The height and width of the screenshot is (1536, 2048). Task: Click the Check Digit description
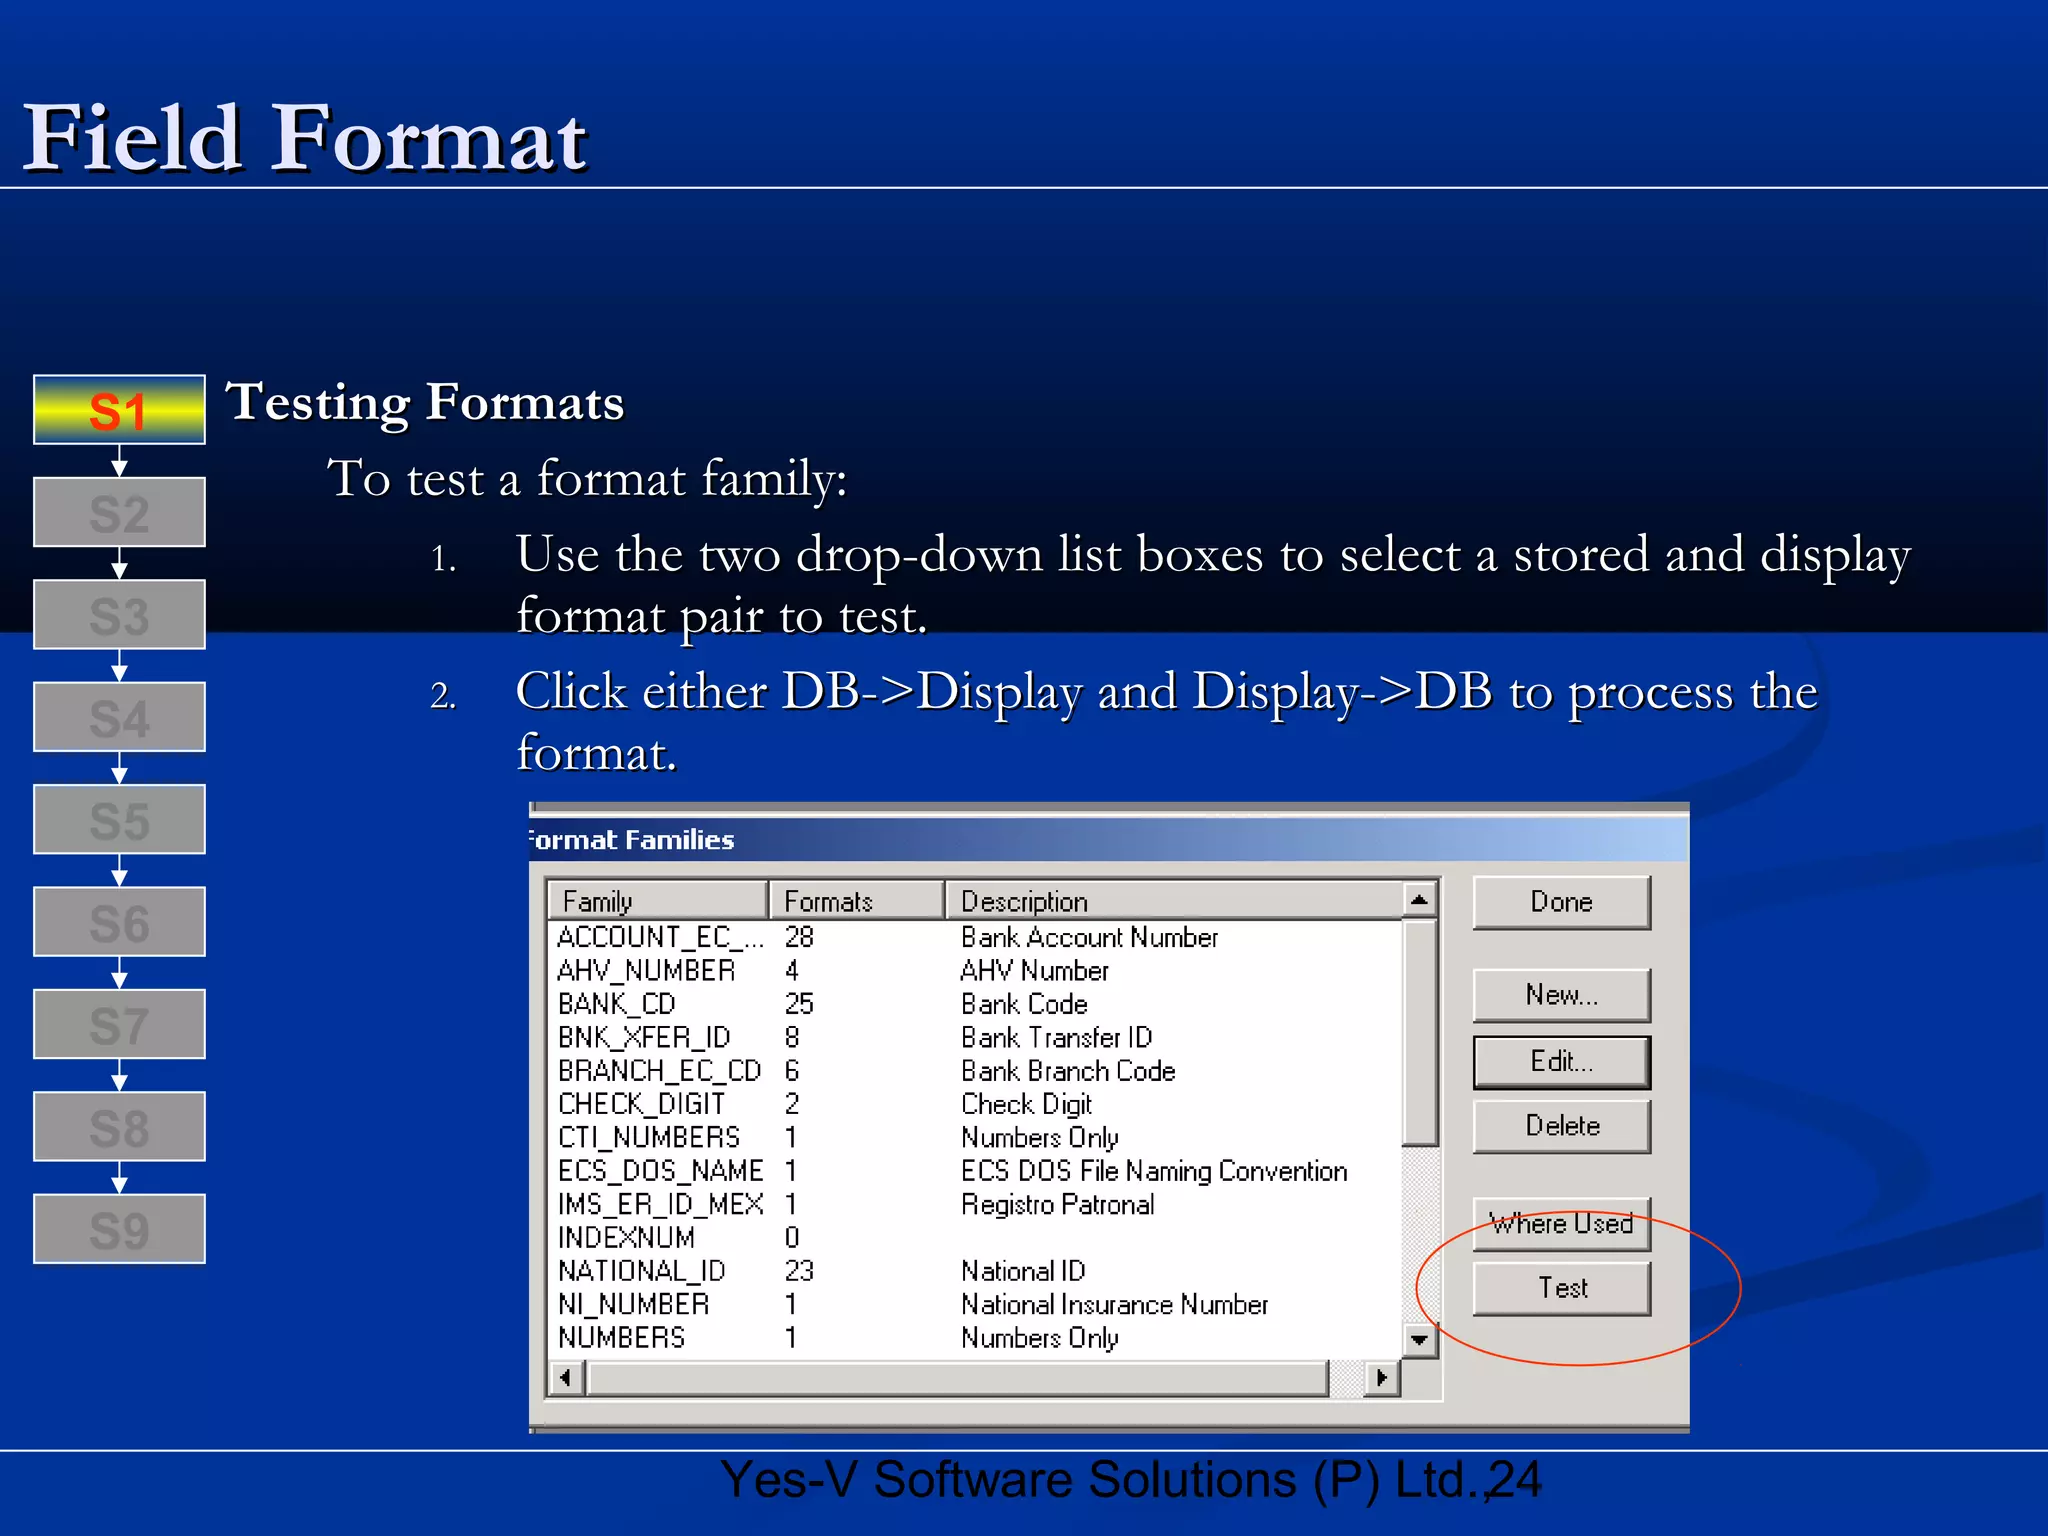(1026, 1105)
